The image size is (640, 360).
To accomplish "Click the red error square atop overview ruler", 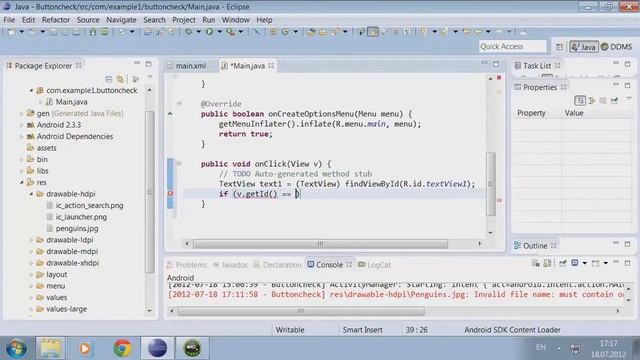I will 499,78.
